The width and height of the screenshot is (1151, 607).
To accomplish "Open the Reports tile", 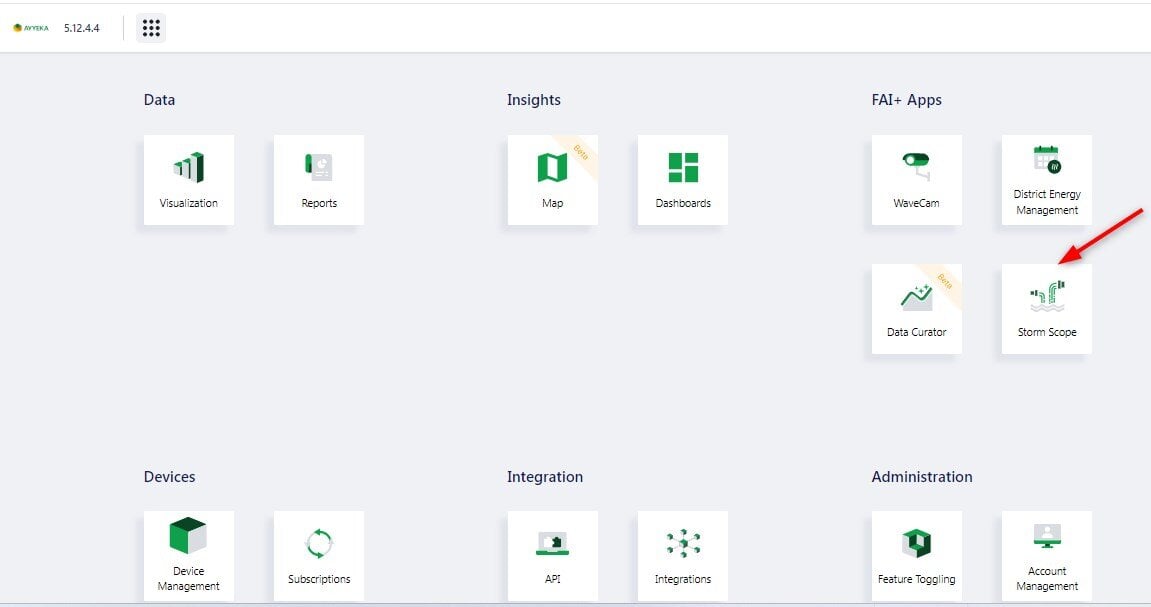I will click(x=319, y=180).
